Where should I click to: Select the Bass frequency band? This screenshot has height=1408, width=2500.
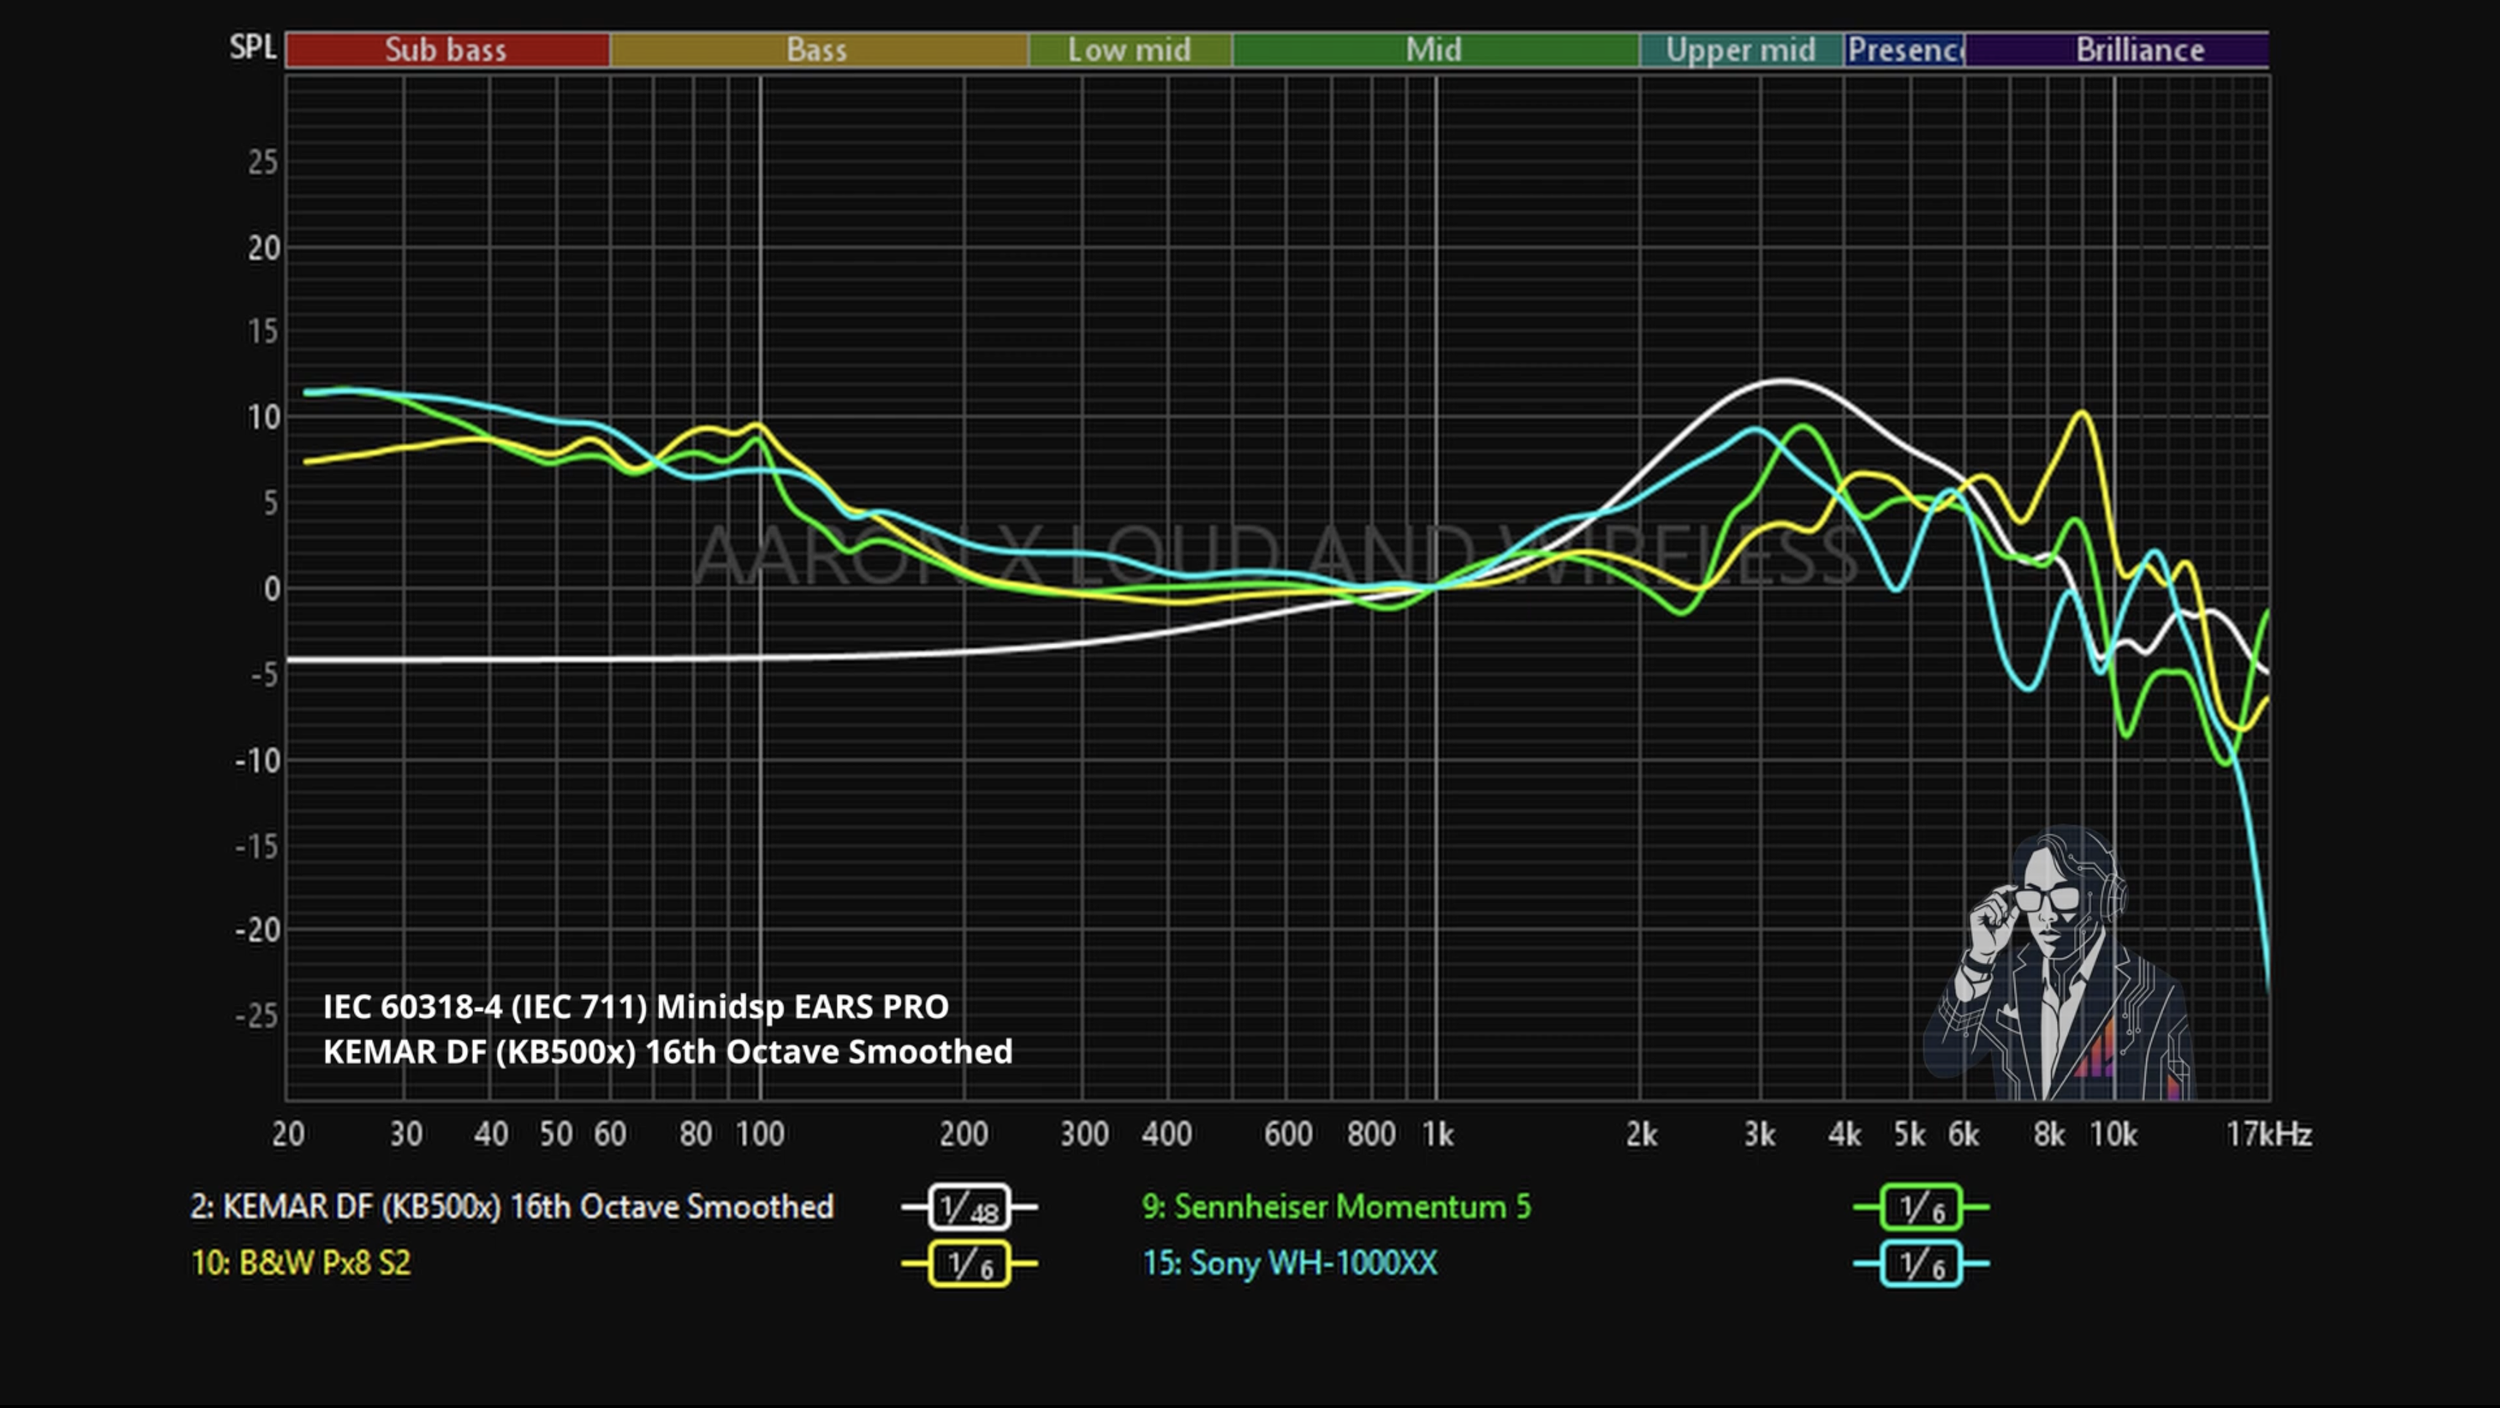tap(819, 50)
